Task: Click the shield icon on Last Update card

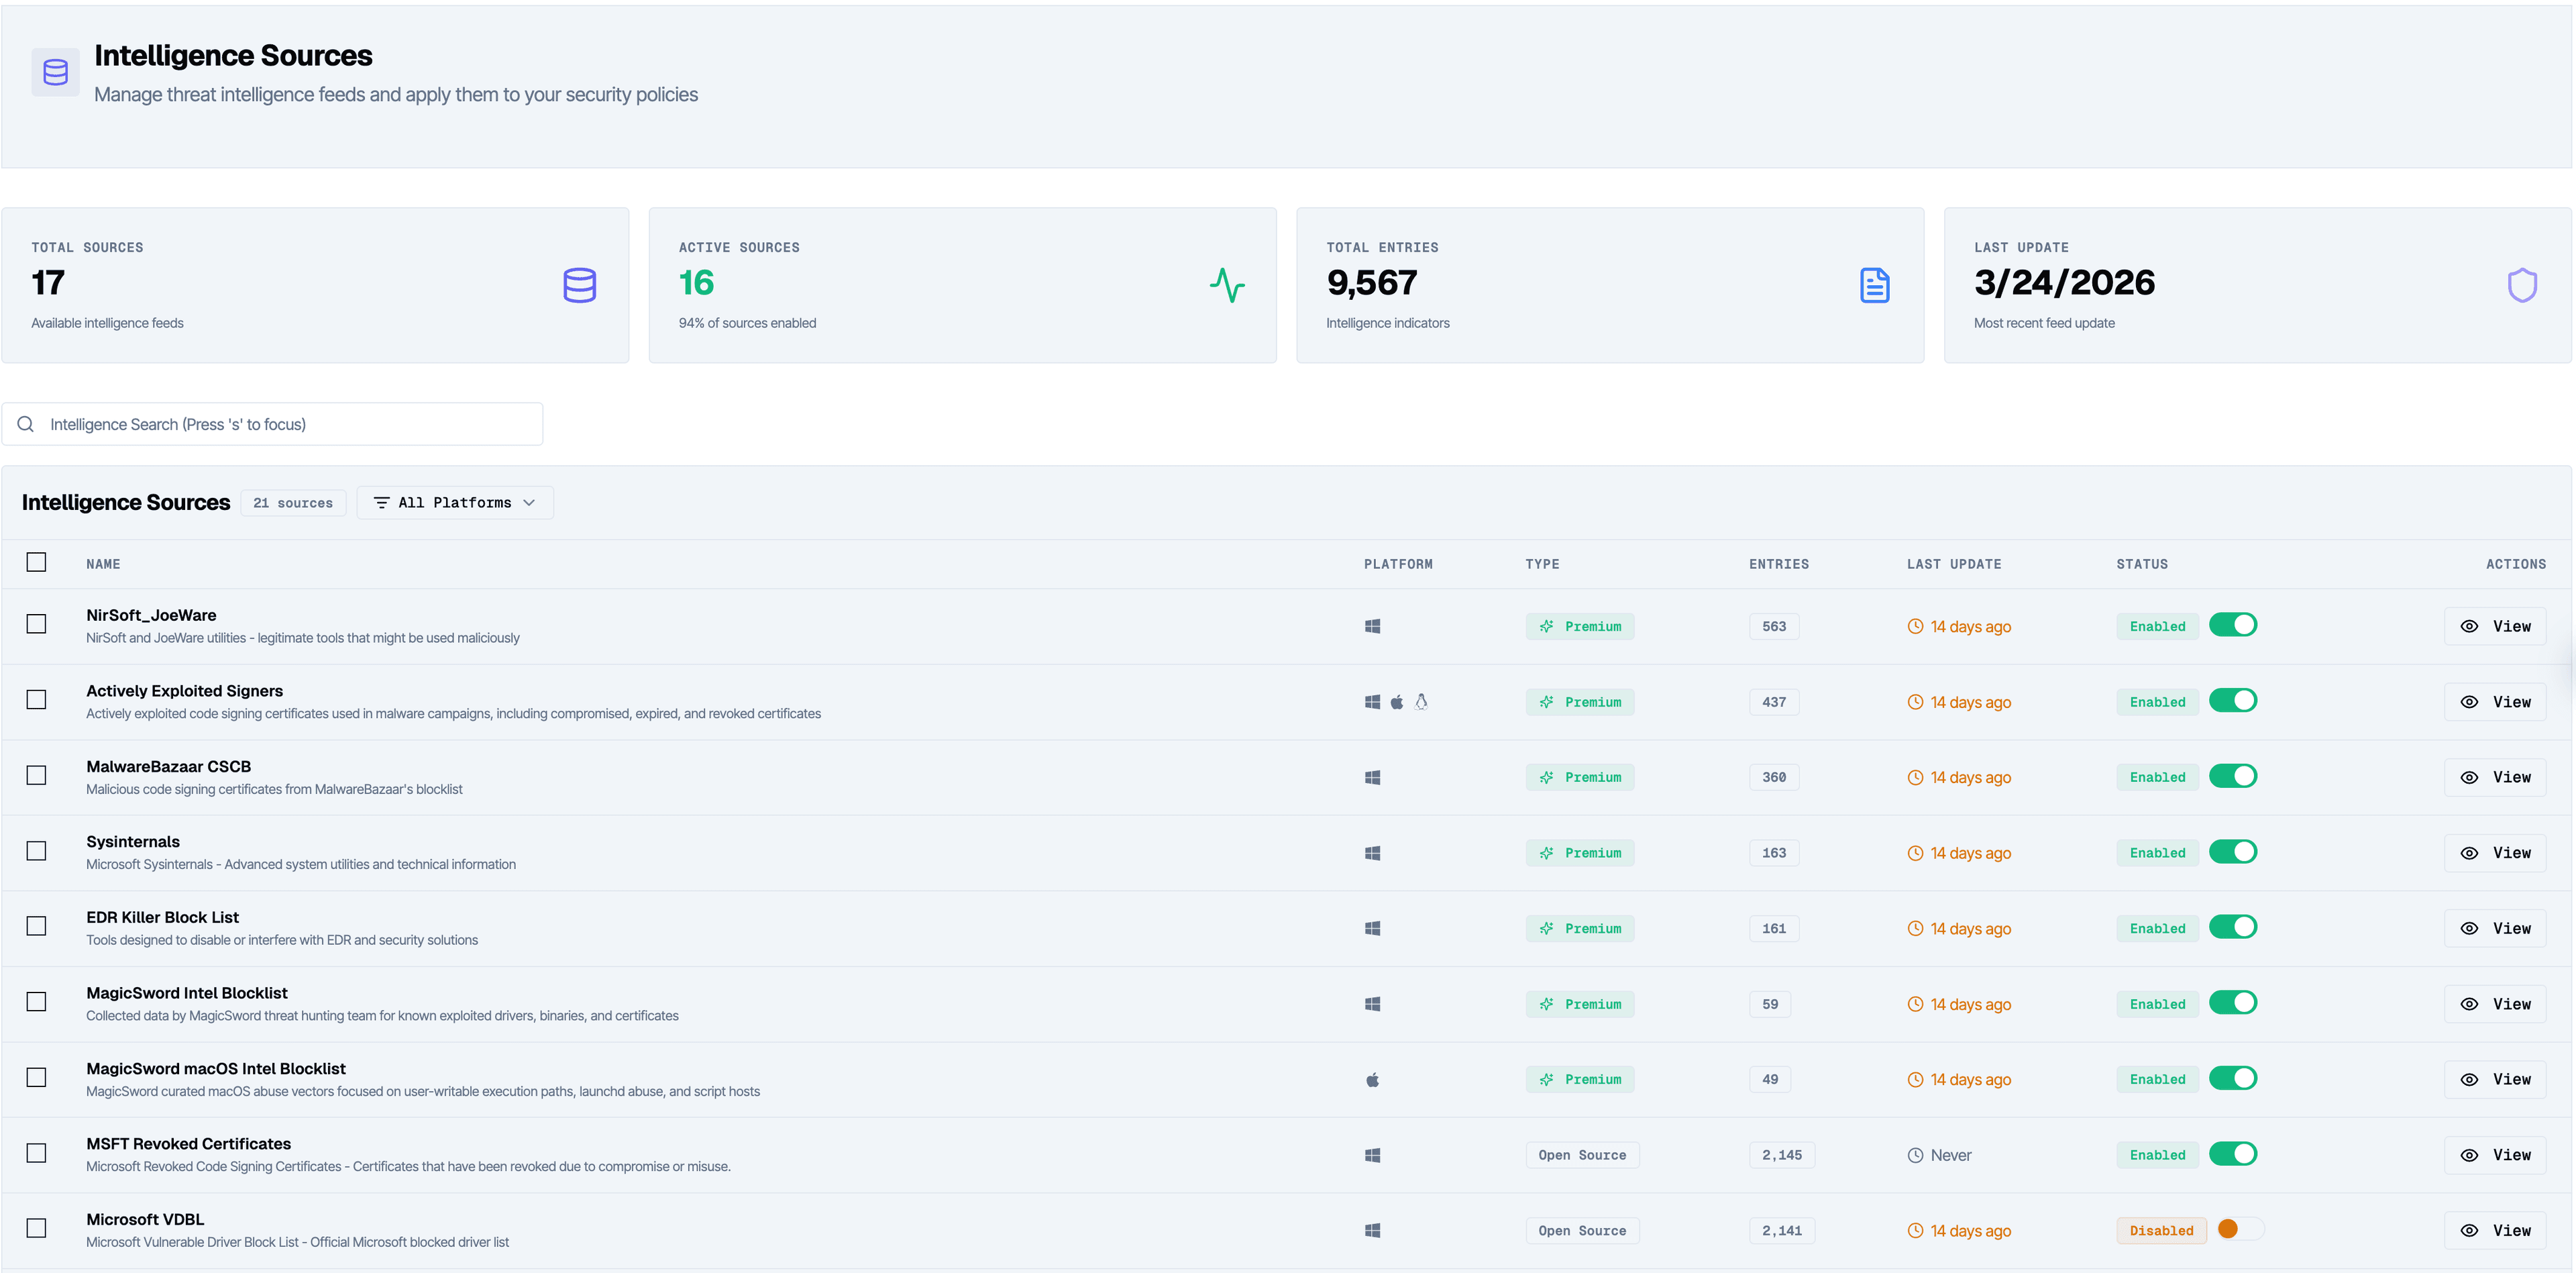Action: tap(2522, 285)
